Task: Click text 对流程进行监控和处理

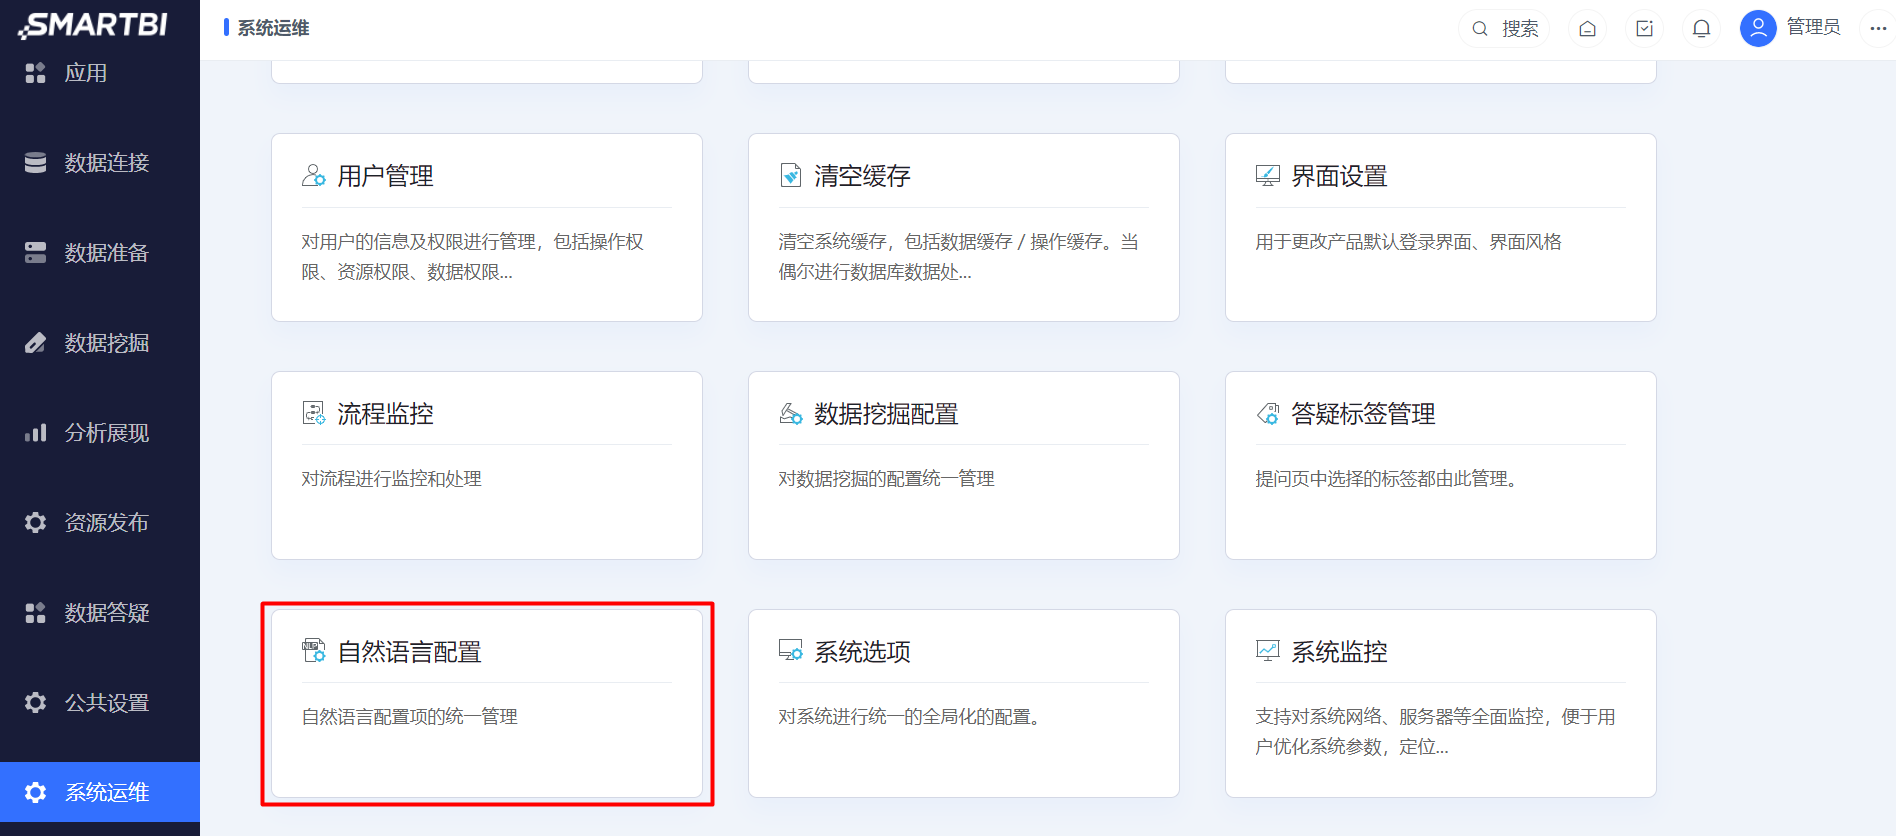Action: pos(392,479)
